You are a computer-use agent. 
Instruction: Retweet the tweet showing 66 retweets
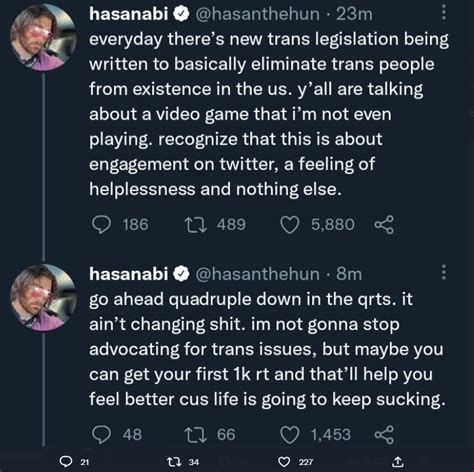click(x=196, y=435)
